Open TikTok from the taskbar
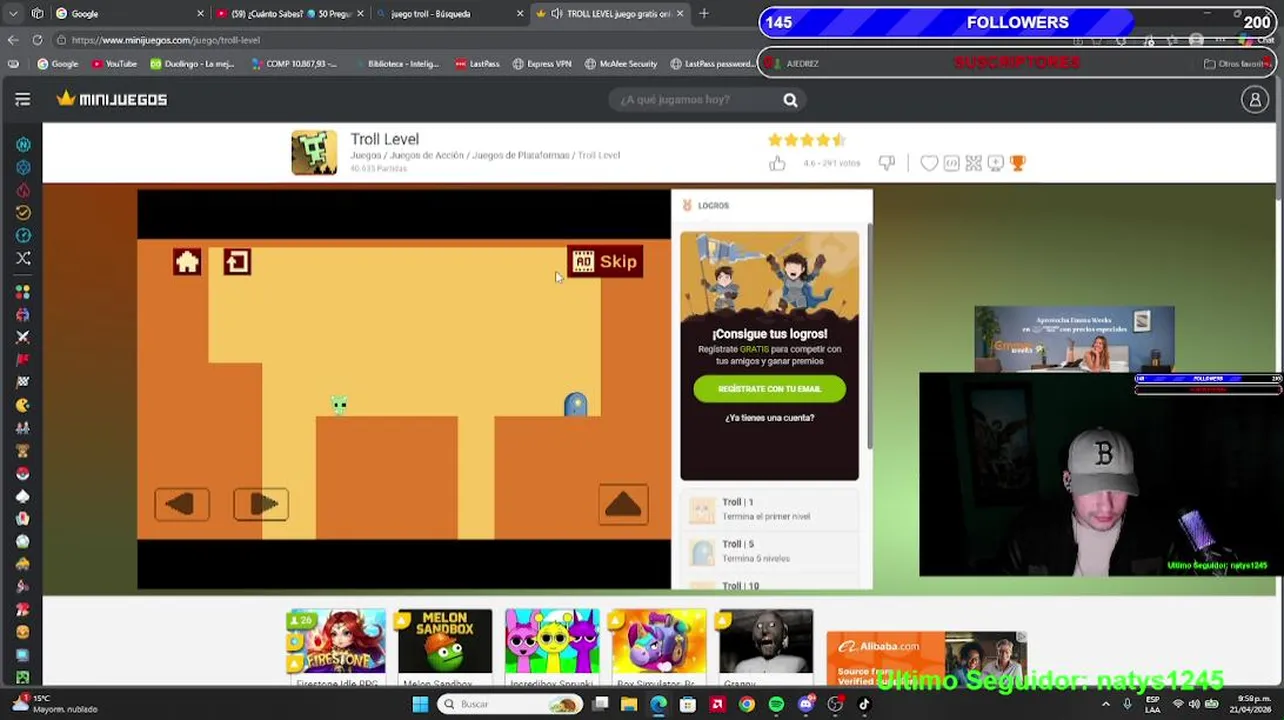The image size is (1284, 720). click(864, 704)
